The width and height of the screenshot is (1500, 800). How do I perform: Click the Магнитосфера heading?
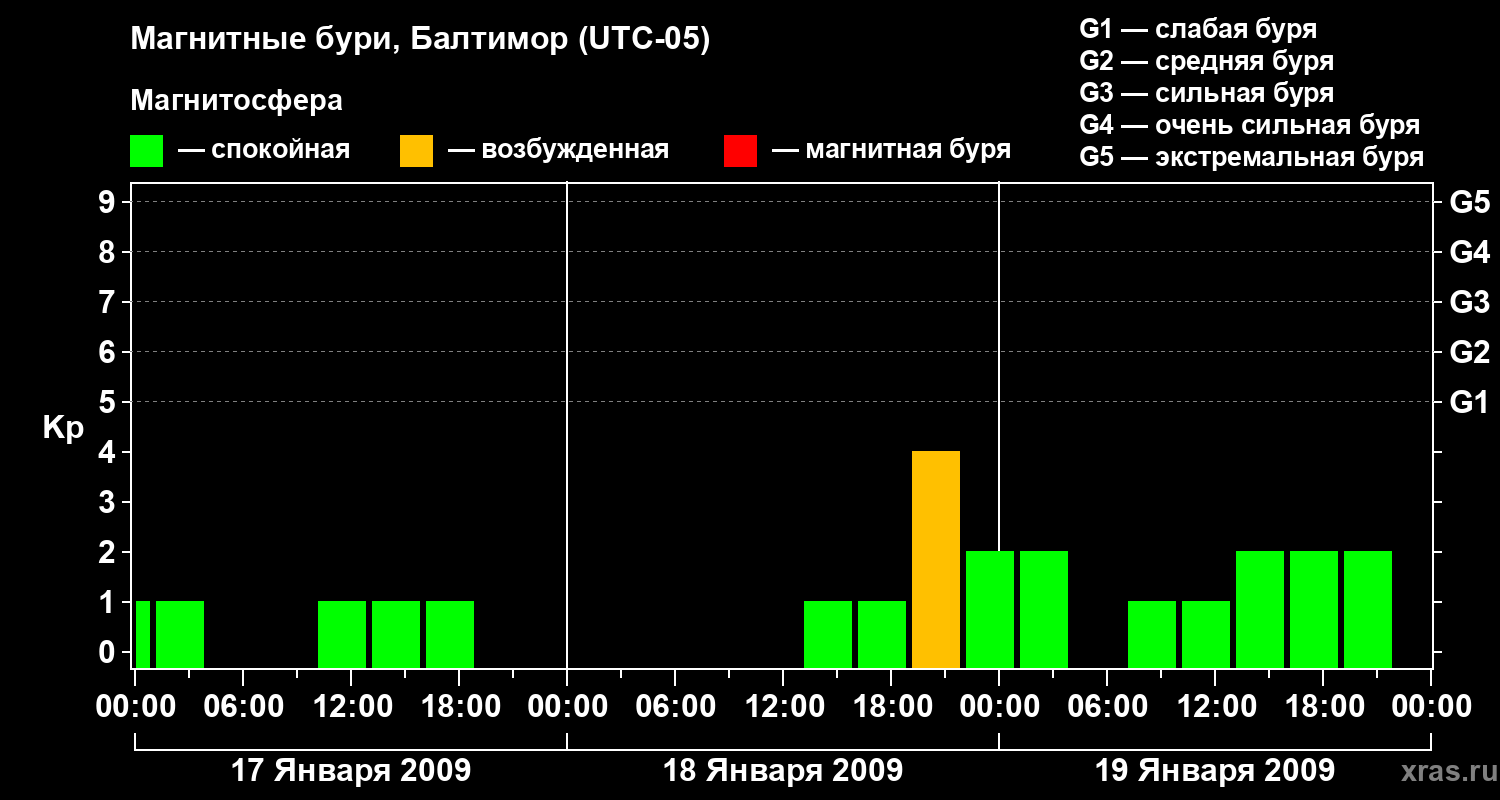click(237, 101)
